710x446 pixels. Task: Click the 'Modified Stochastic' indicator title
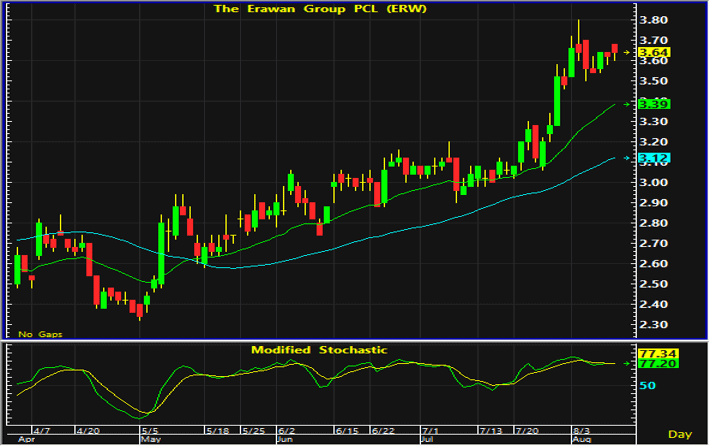(319, 350)
